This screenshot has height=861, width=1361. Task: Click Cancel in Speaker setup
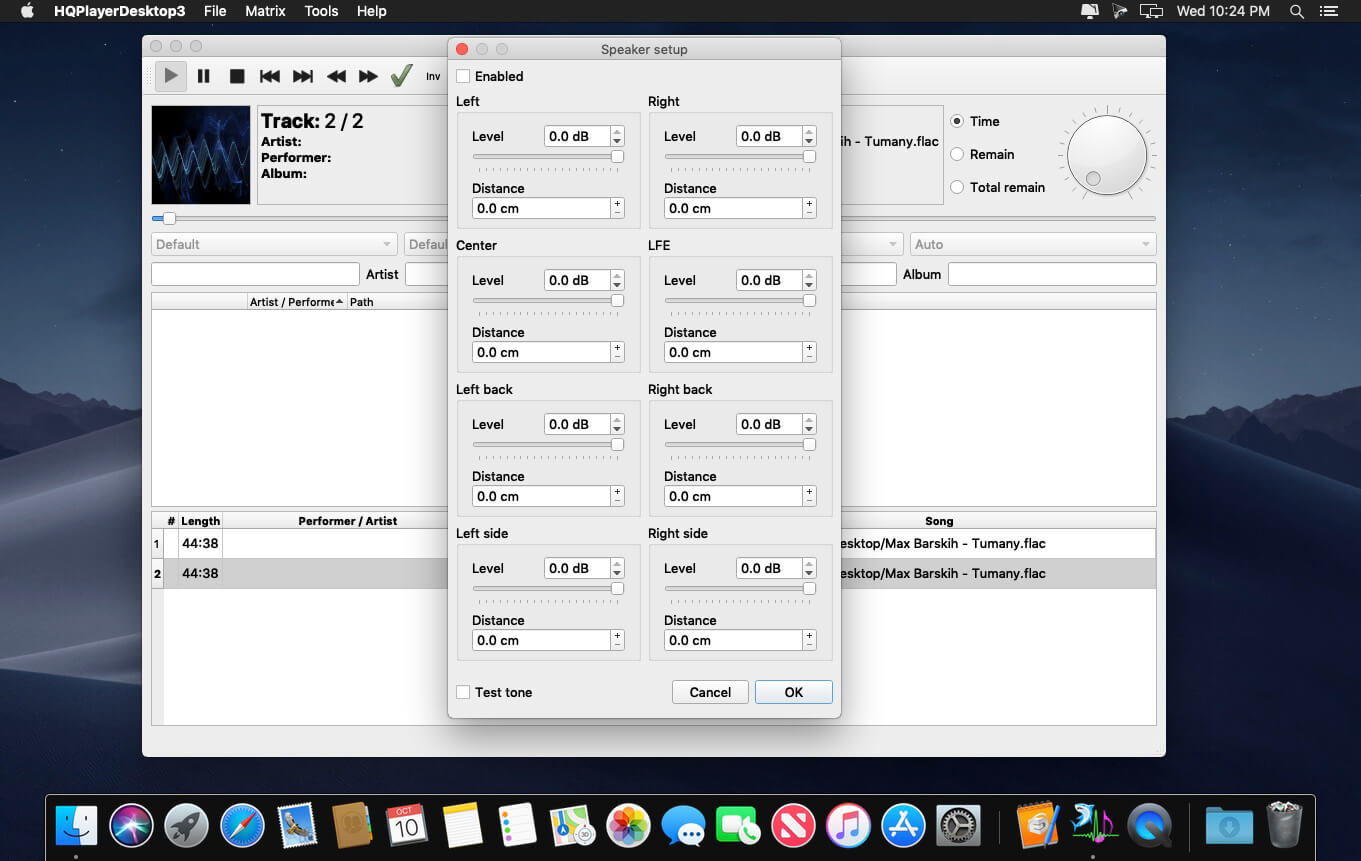[x=710, y=692]
